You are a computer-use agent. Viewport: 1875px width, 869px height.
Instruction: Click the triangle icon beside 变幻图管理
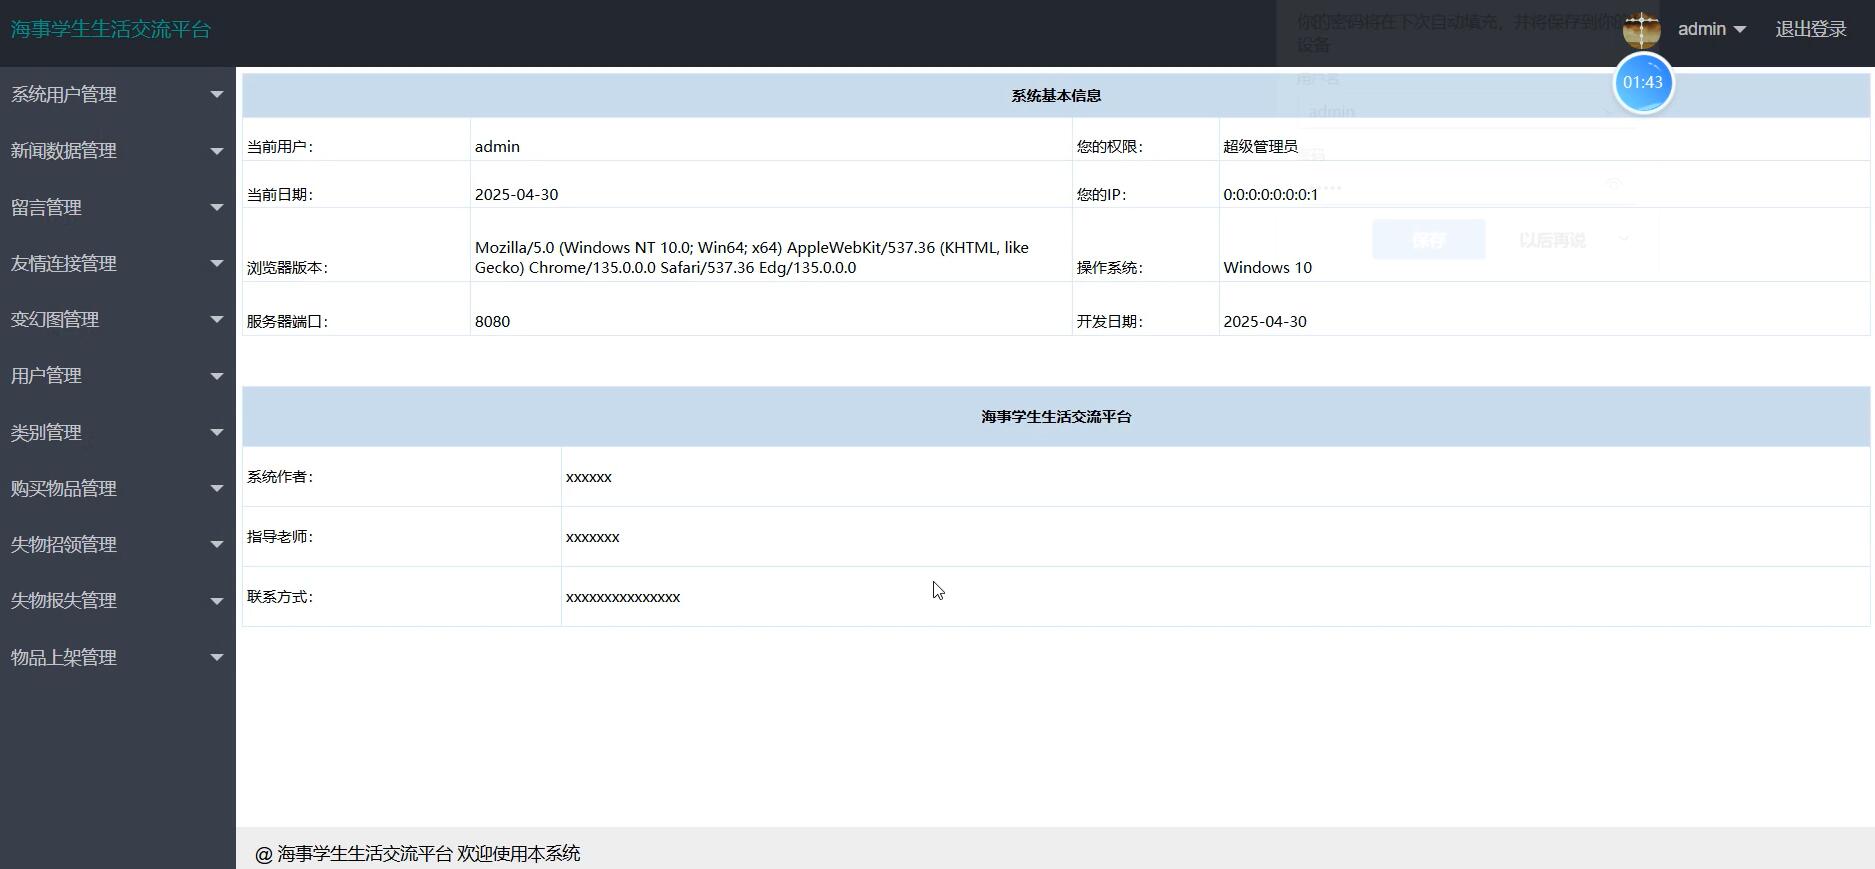pos(216,320)
